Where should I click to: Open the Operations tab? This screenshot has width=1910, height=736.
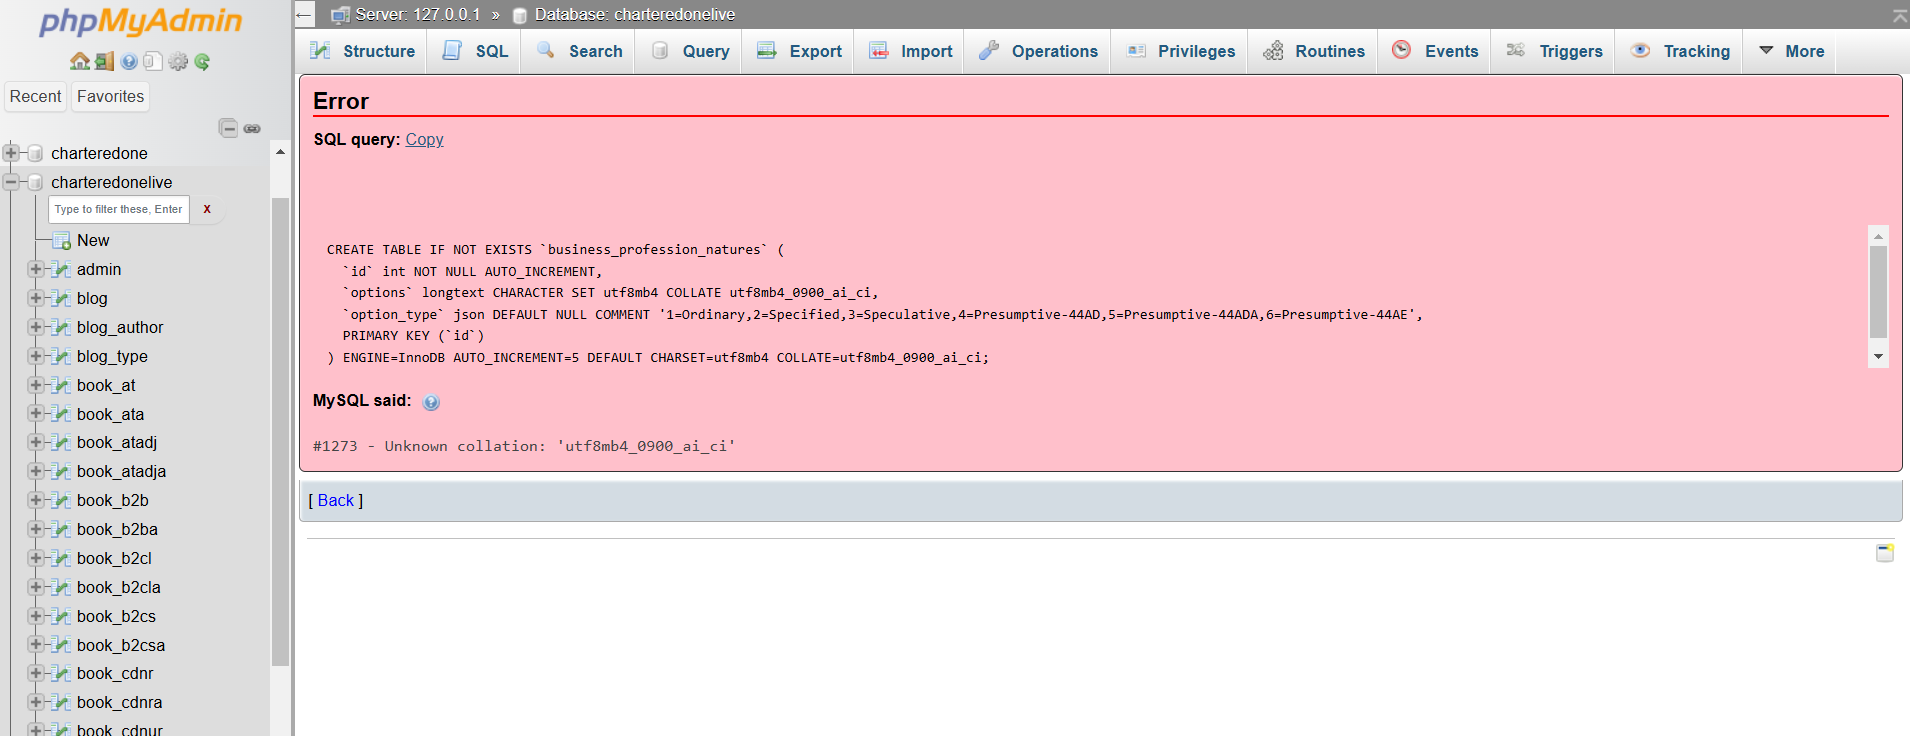click(1039, 51)
